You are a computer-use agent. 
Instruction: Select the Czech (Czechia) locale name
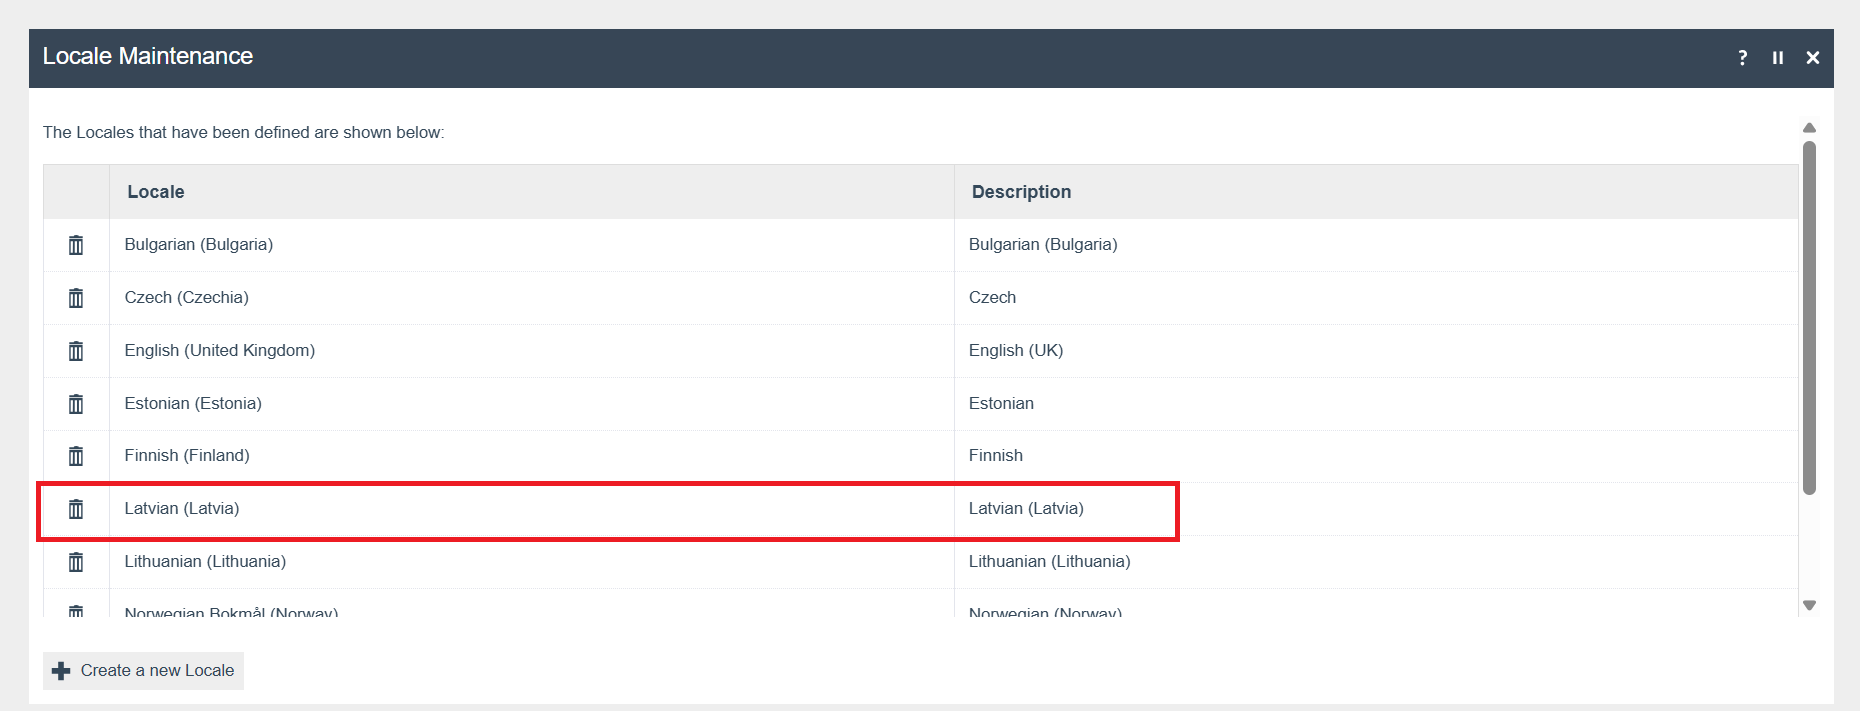click(187, 298)
